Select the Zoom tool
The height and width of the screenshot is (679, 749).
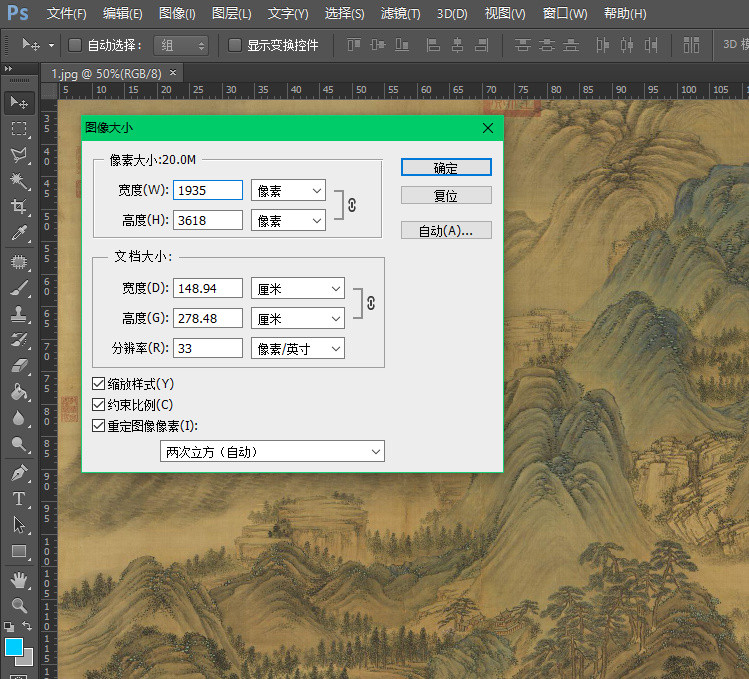click(19, 605)
